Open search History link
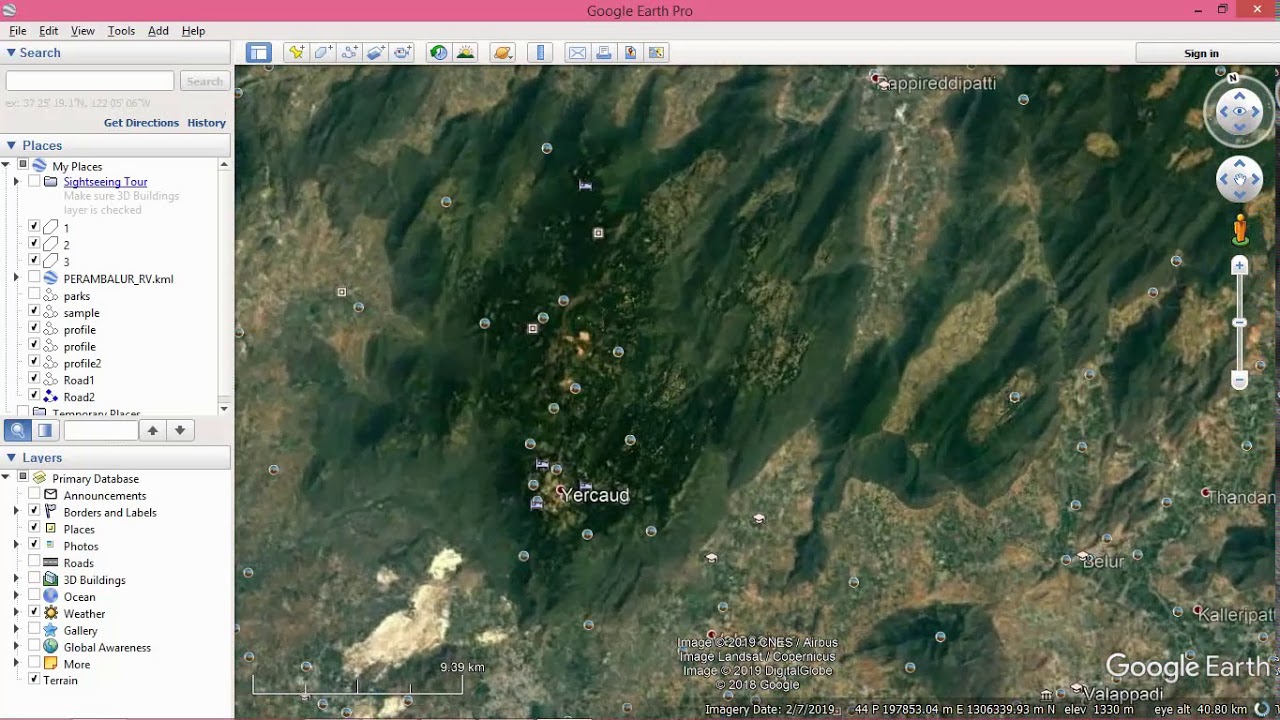Screen dimensions: 1280x720 tap(206, 123)
